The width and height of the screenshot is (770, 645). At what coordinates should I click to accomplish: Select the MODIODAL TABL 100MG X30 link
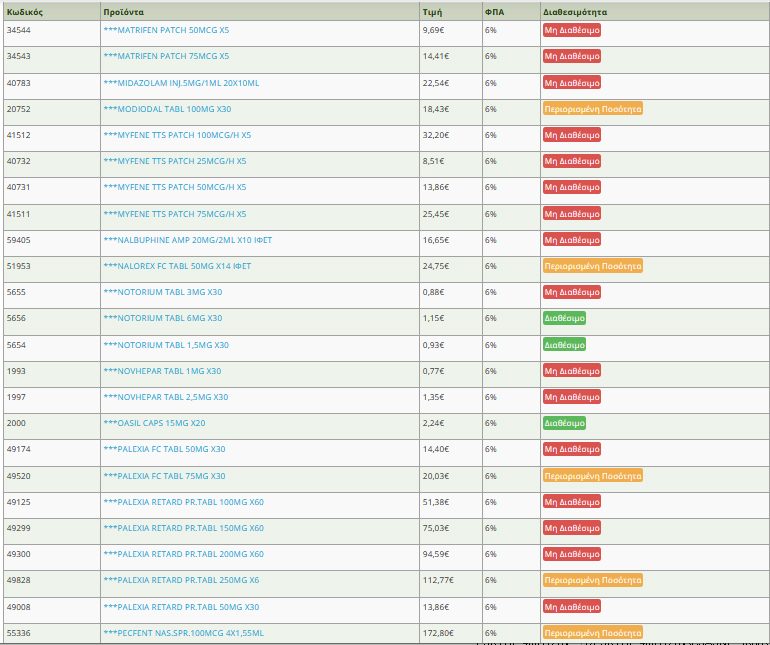(x=167, y=109)
